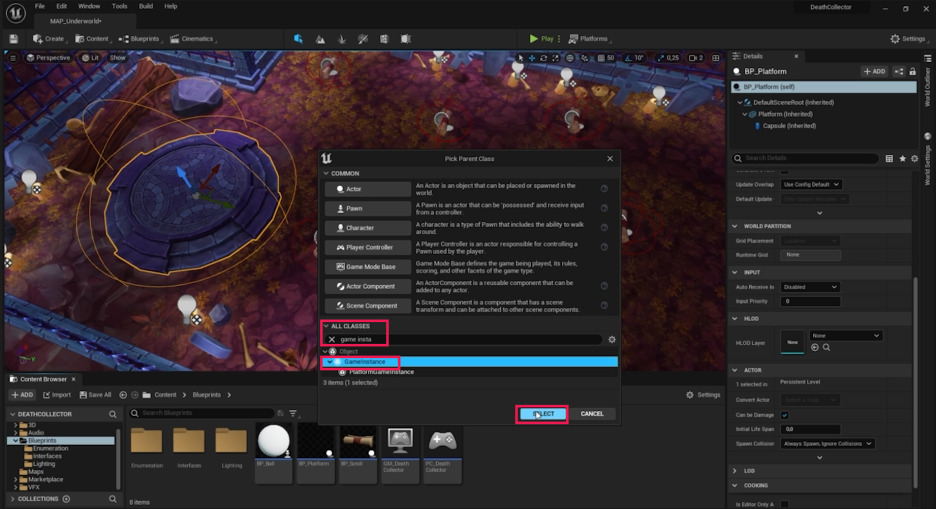Switch to Foliage mode icon
This screenshot has width=936, height=509.
341,39
